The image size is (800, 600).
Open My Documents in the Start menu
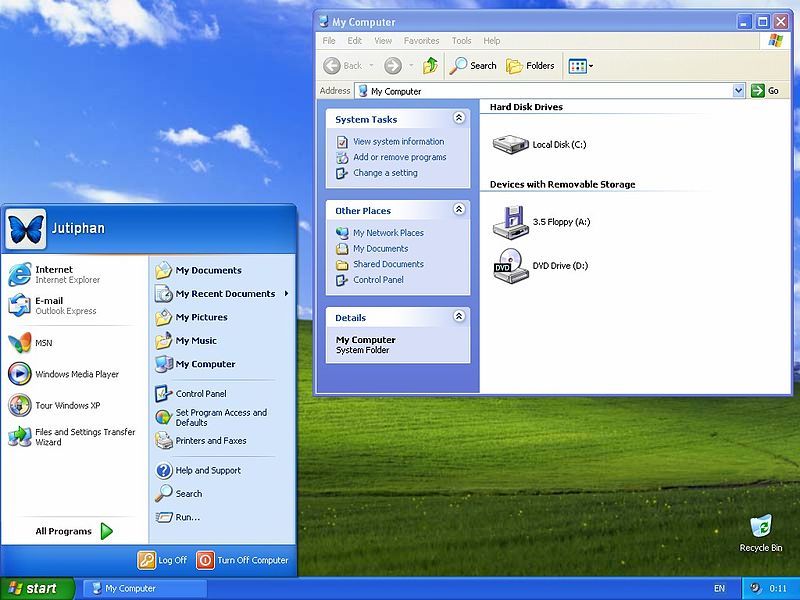click(x=198, y=270)
